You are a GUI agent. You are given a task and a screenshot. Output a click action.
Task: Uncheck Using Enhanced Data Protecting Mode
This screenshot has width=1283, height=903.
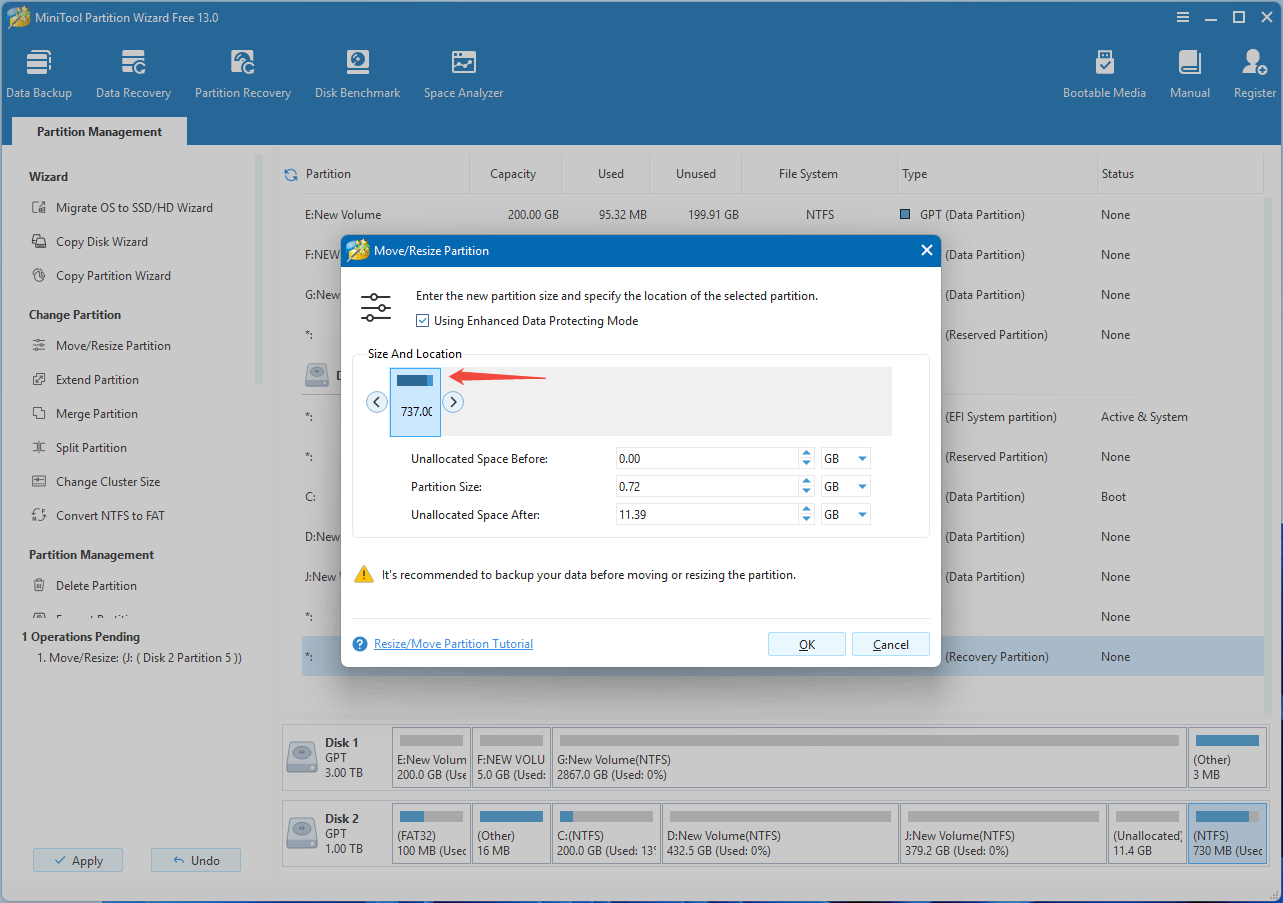(x=423, y=320)
